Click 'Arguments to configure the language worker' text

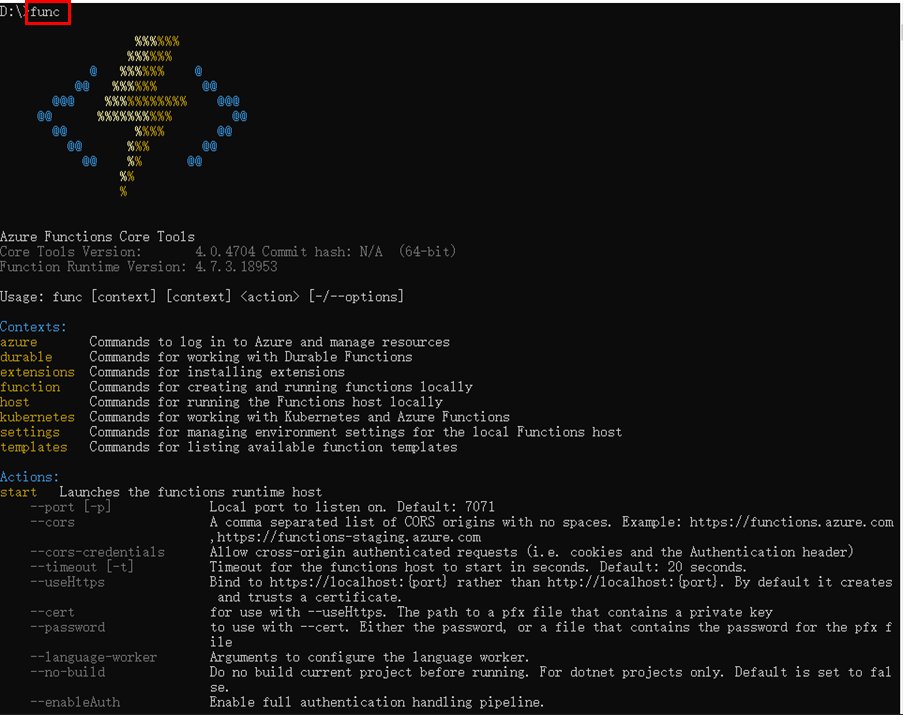[x=369, y=657]
